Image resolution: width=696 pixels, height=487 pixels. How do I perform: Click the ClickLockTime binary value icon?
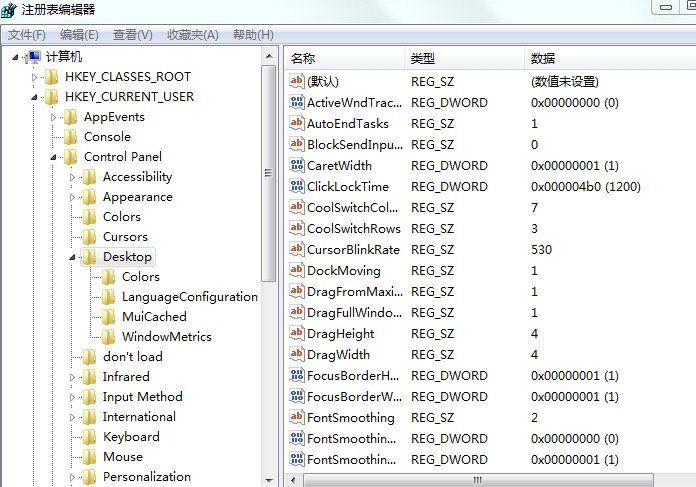[296, 186]
